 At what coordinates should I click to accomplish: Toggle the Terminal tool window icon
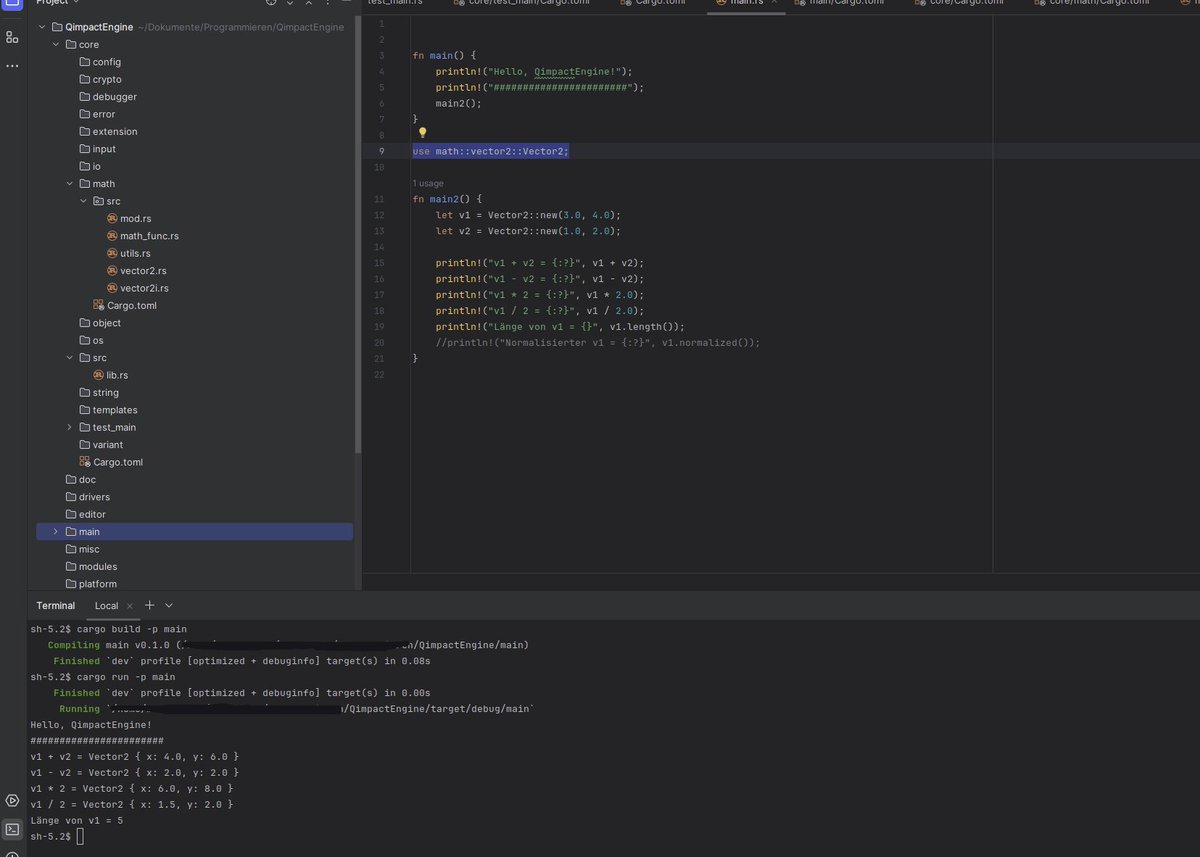click(x=11, y=830)
